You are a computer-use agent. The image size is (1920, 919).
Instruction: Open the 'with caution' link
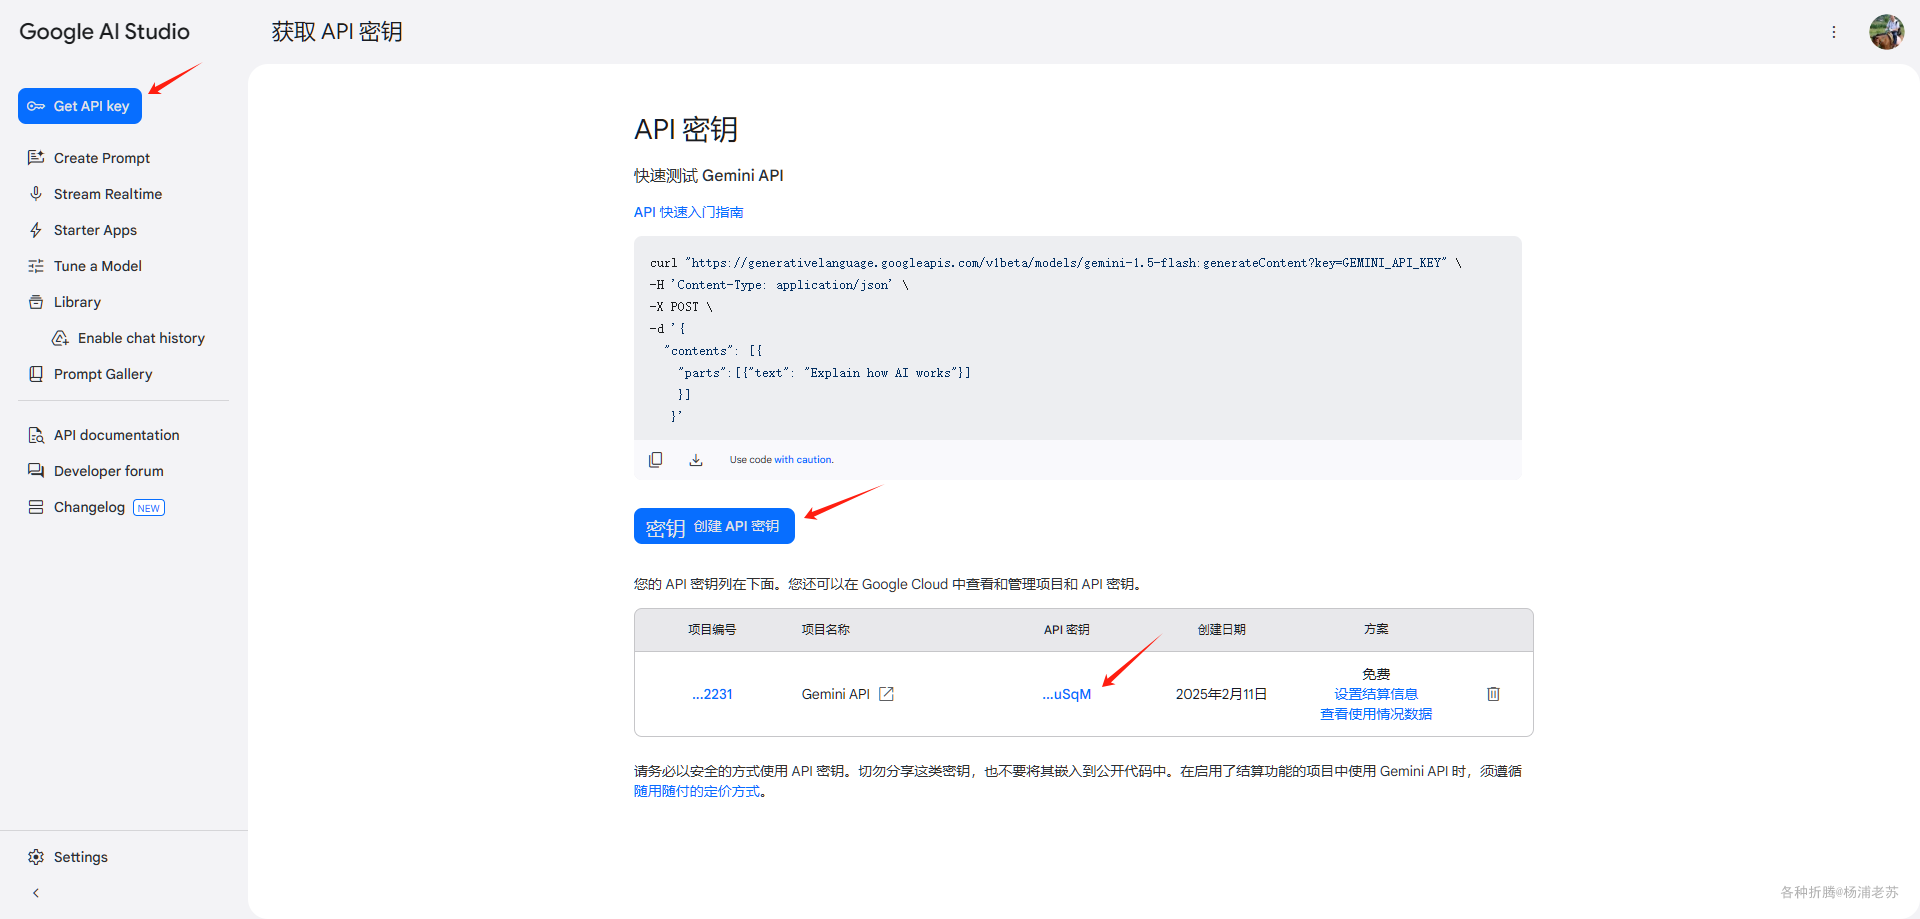tap(803, 460)
